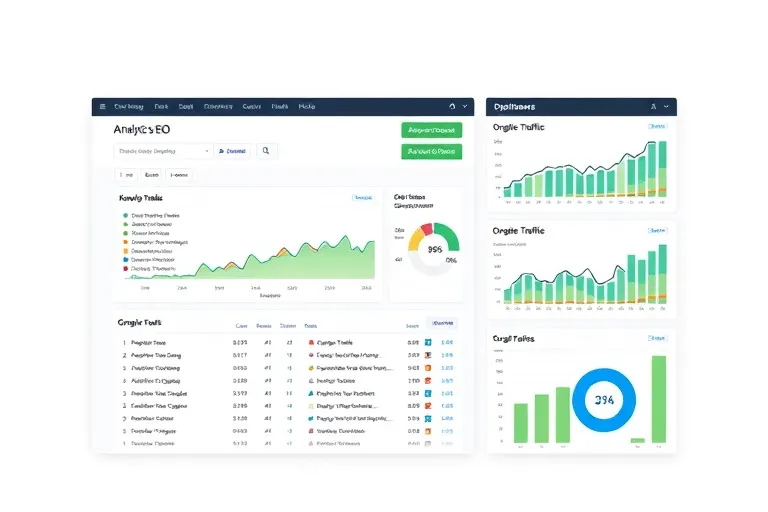
Task: Click the magnifier search button under the title
Action: (266, 151)
